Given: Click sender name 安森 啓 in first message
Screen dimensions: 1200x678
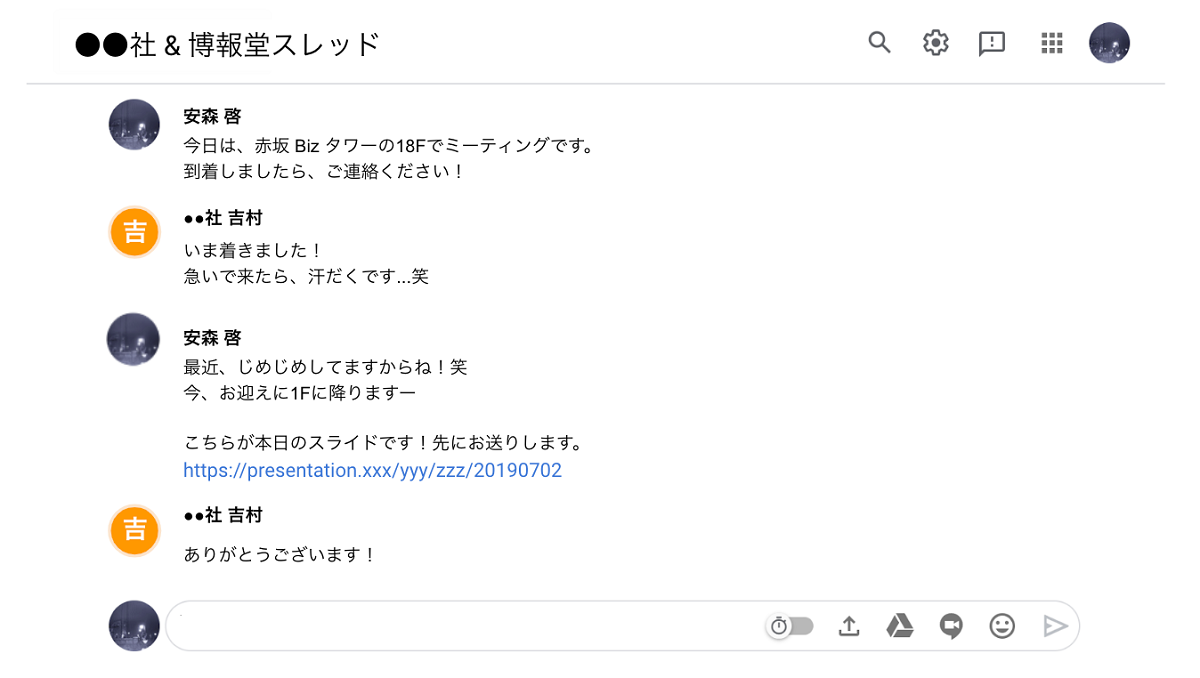Looking at the screenshot, I should click(212, 116).
